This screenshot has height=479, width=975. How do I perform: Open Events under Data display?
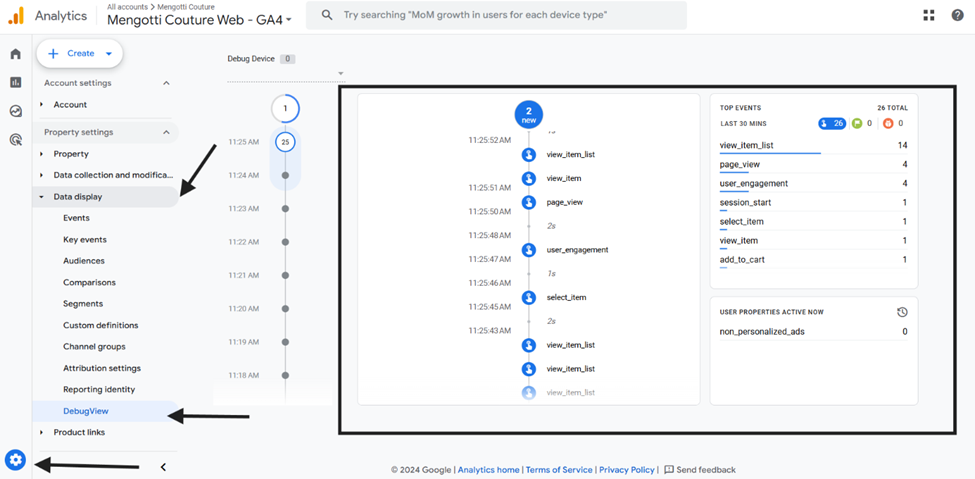pyautogui.click(x=76, y=218)
